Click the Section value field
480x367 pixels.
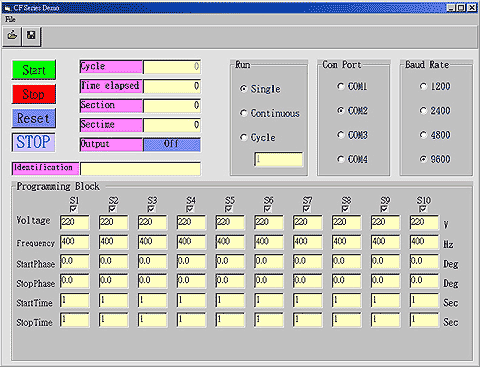(x=172, y=106)
